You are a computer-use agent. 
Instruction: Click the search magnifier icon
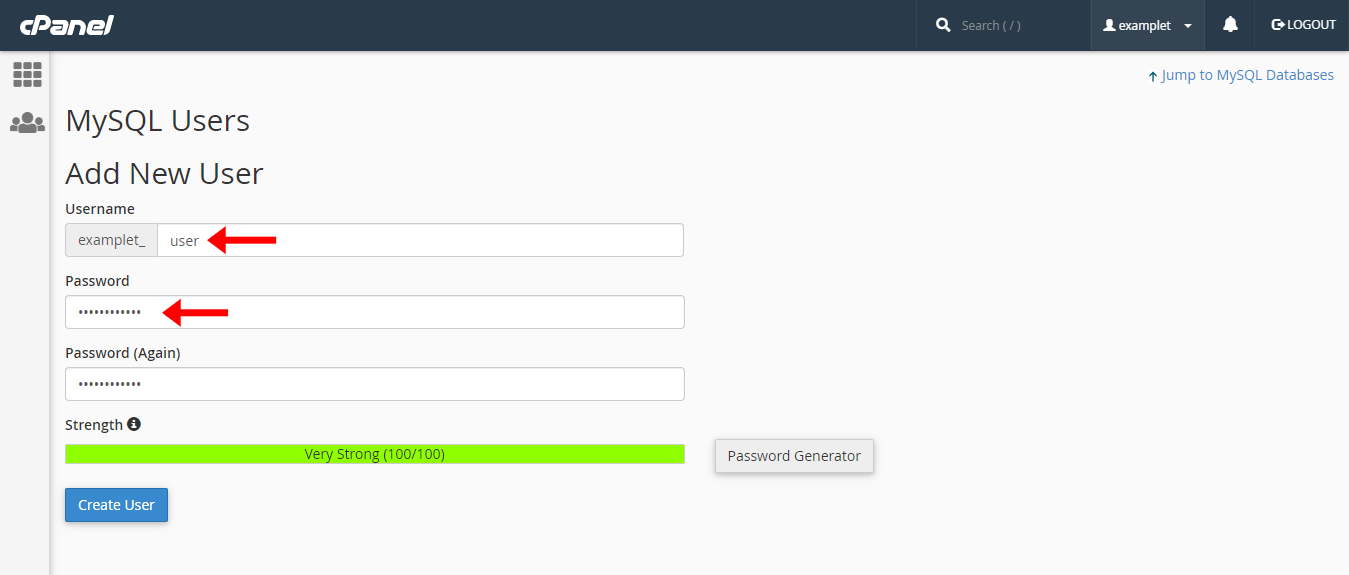click(943, 25)
